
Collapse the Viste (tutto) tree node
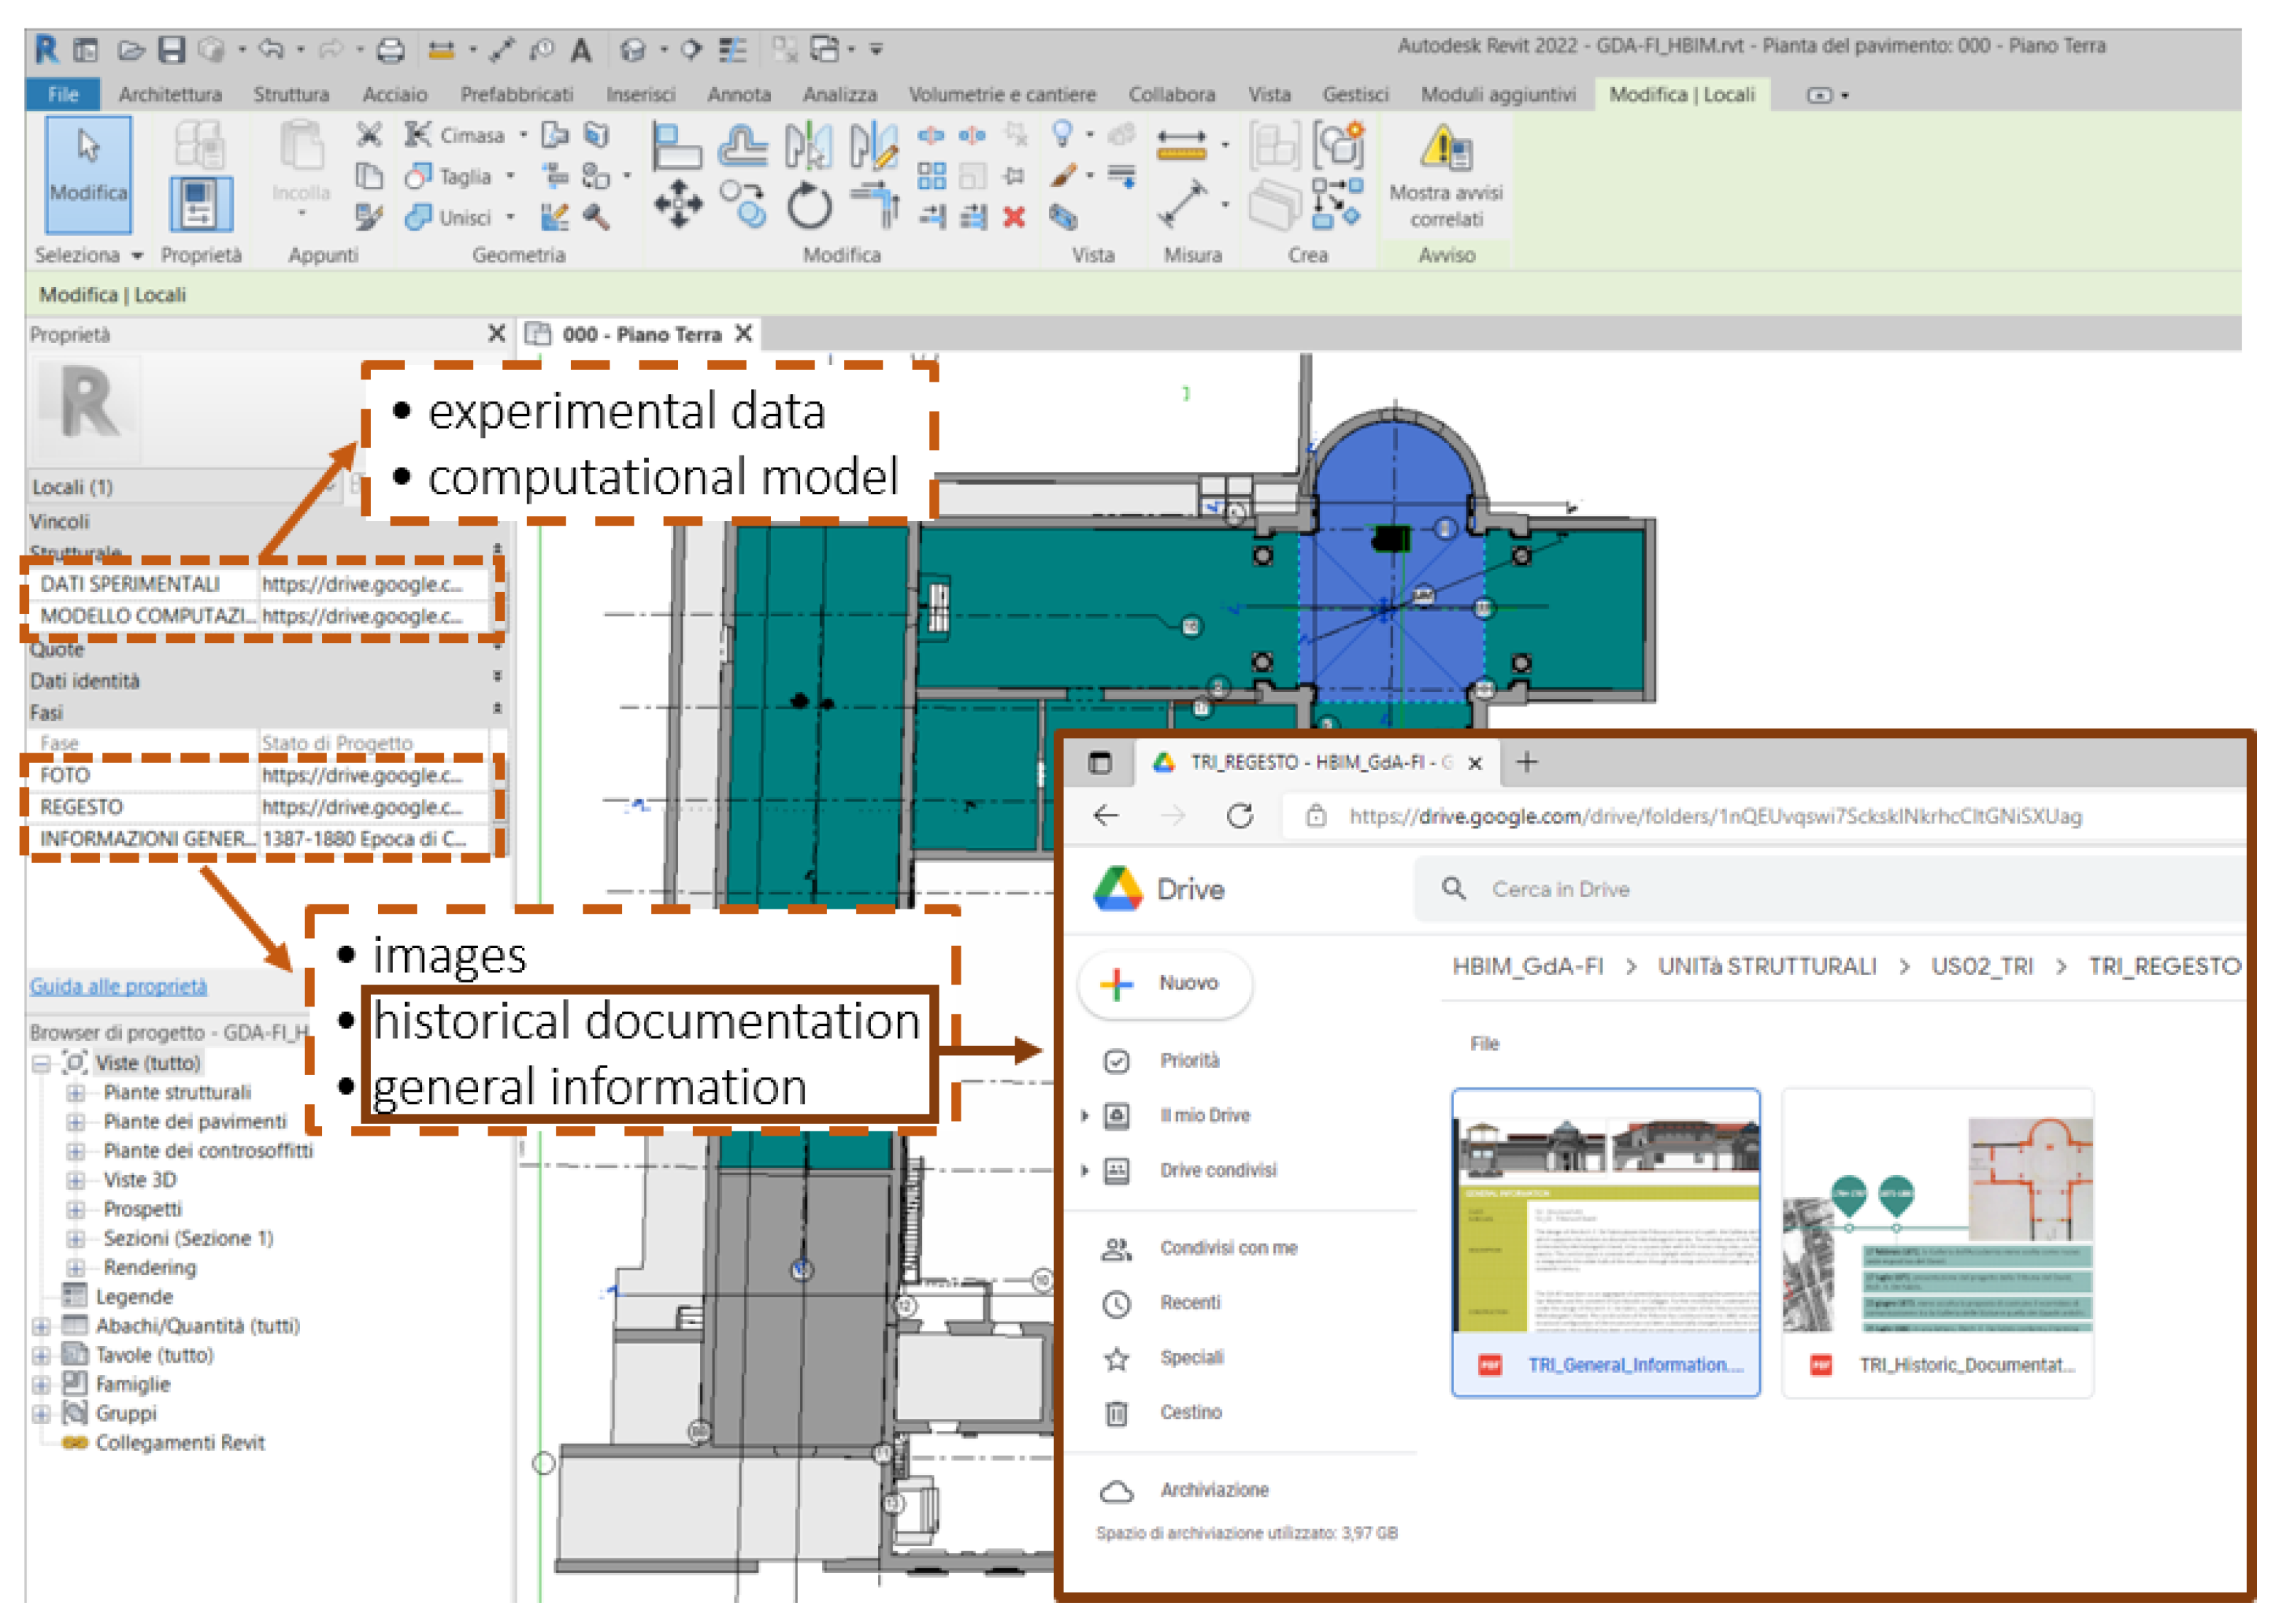(x=41, y=1064)
